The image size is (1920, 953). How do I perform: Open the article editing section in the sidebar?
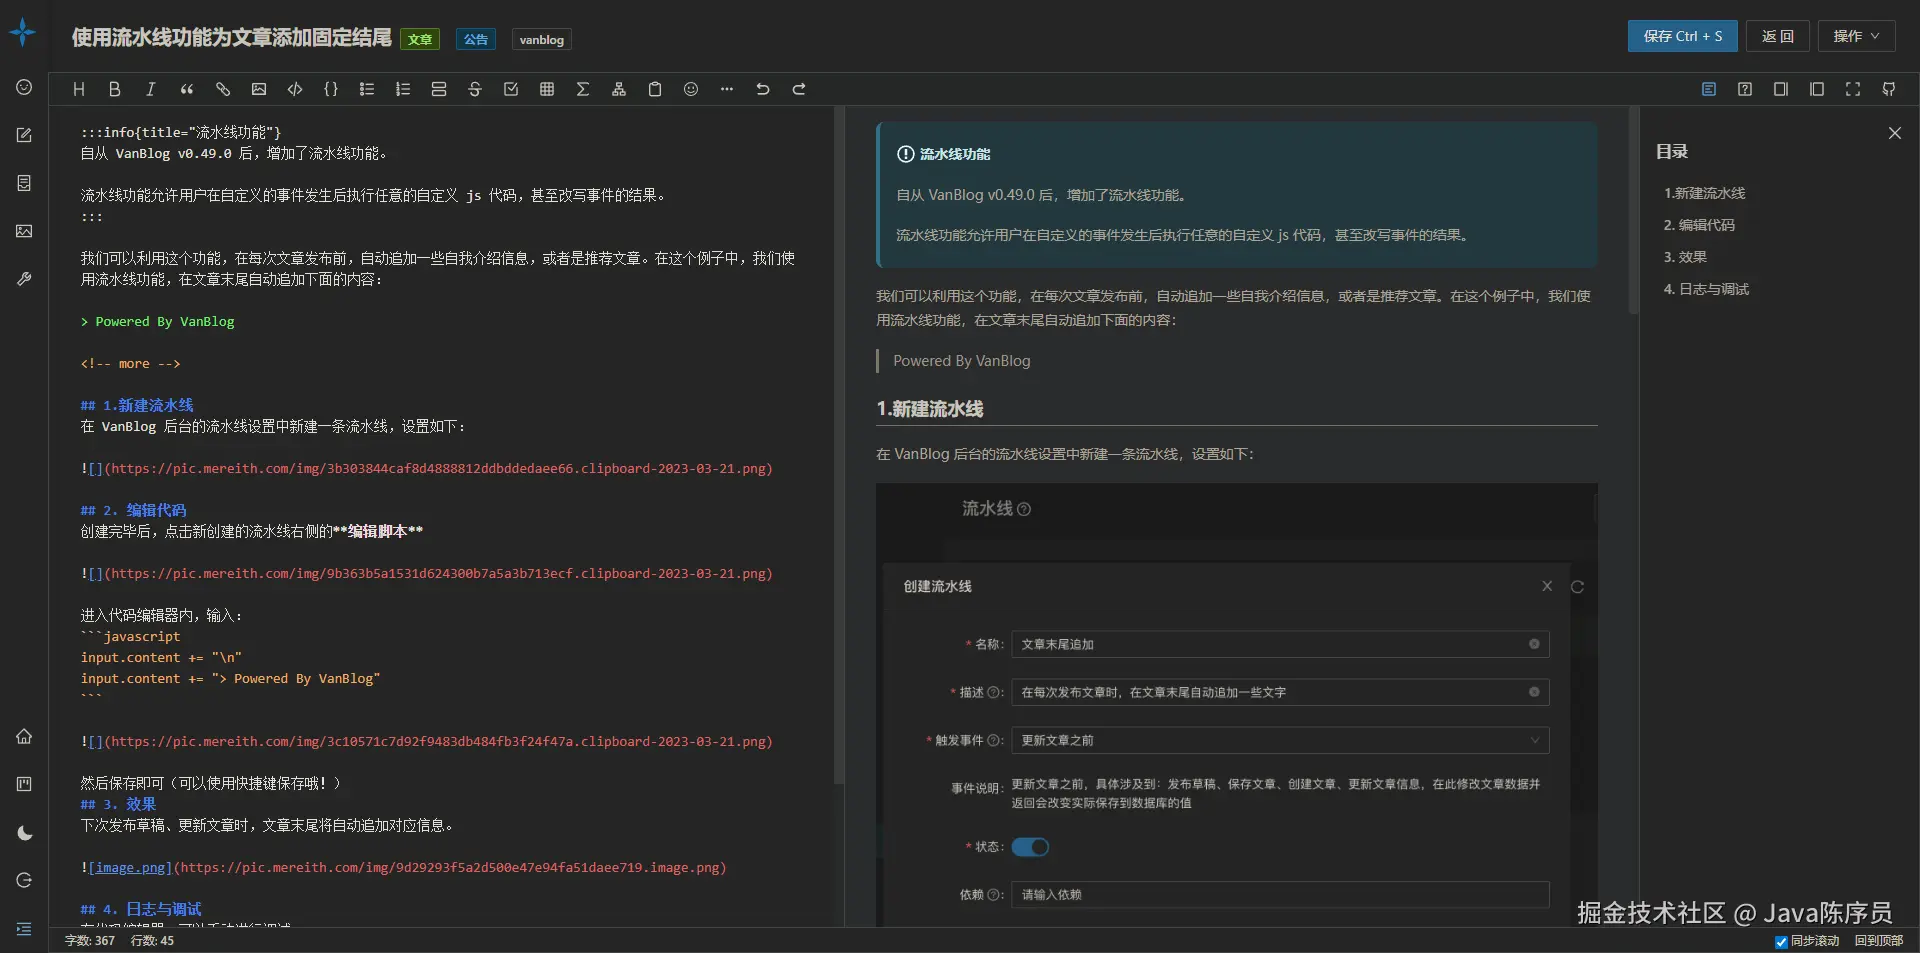pos(24,135)
